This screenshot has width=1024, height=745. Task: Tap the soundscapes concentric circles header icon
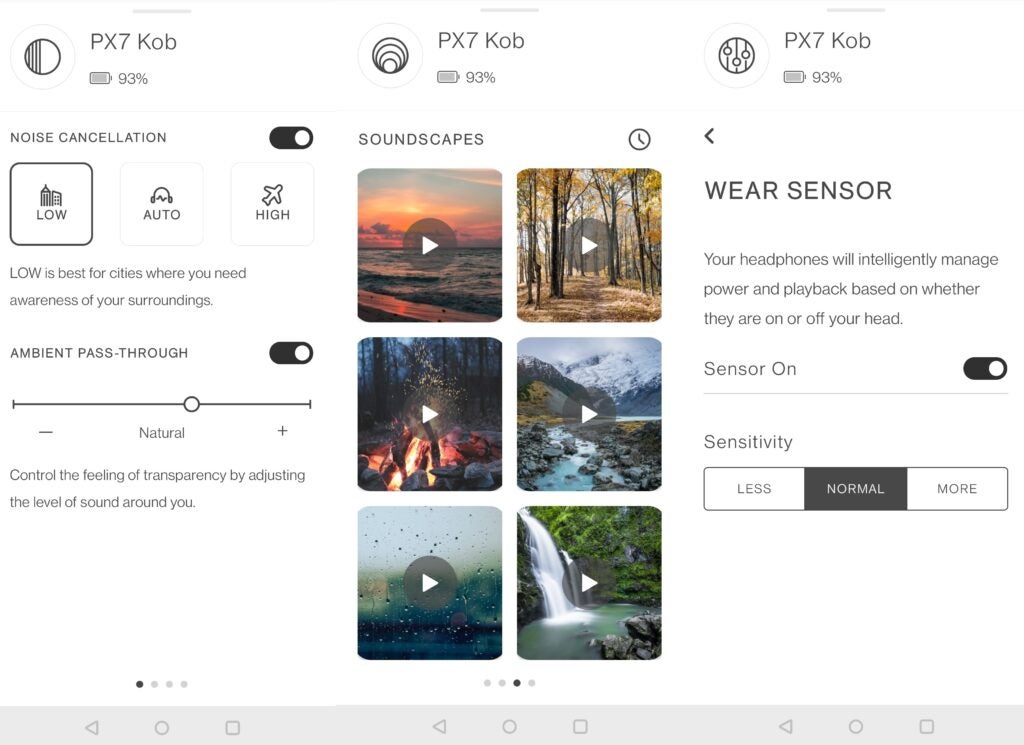click(x=390, y=55)
